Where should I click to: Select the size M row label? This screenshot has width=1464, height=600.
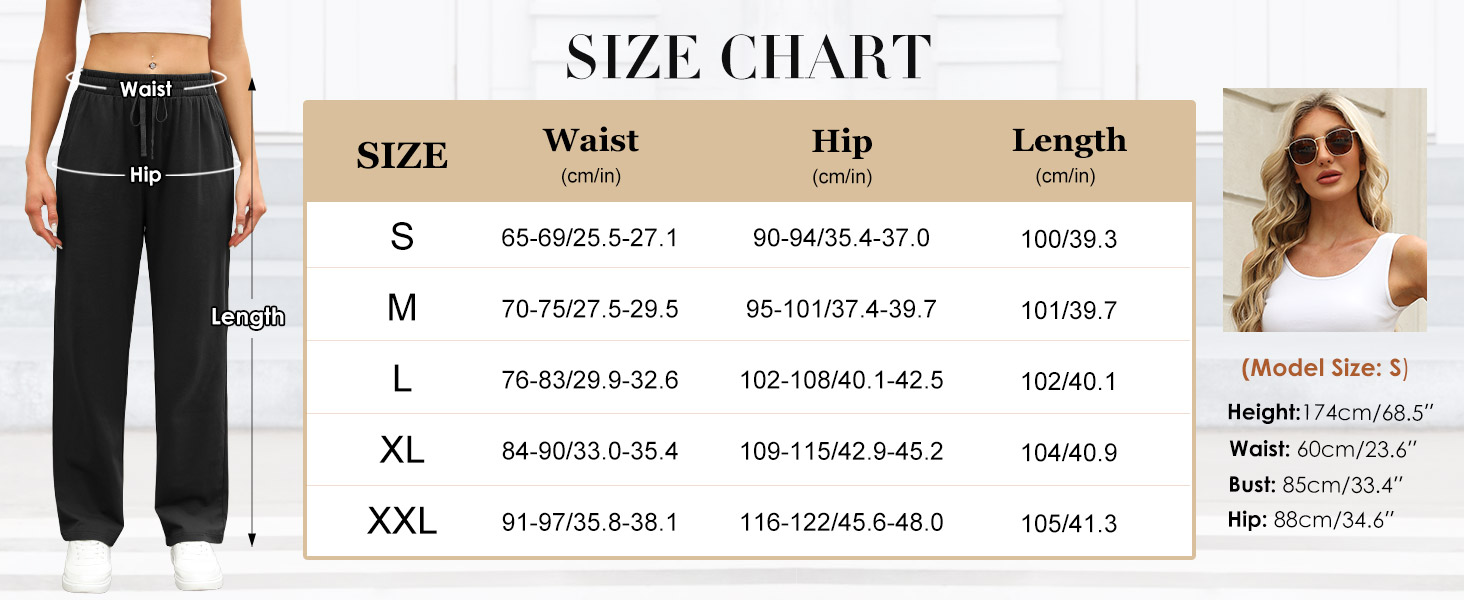(x=402, y=309)
